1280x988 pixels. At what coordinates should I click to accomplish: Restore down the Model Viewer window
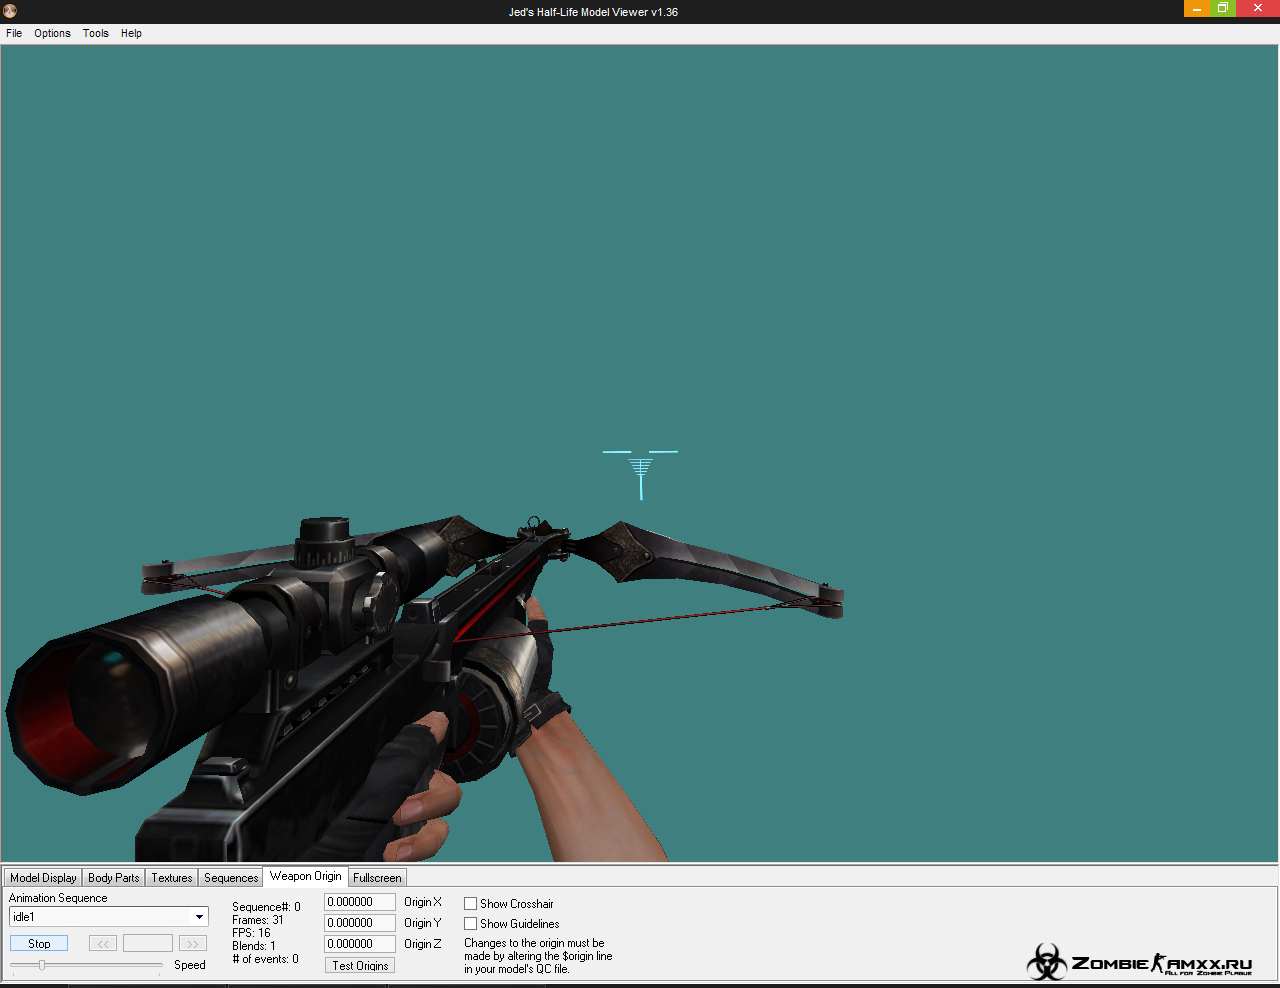[1223, 8]
